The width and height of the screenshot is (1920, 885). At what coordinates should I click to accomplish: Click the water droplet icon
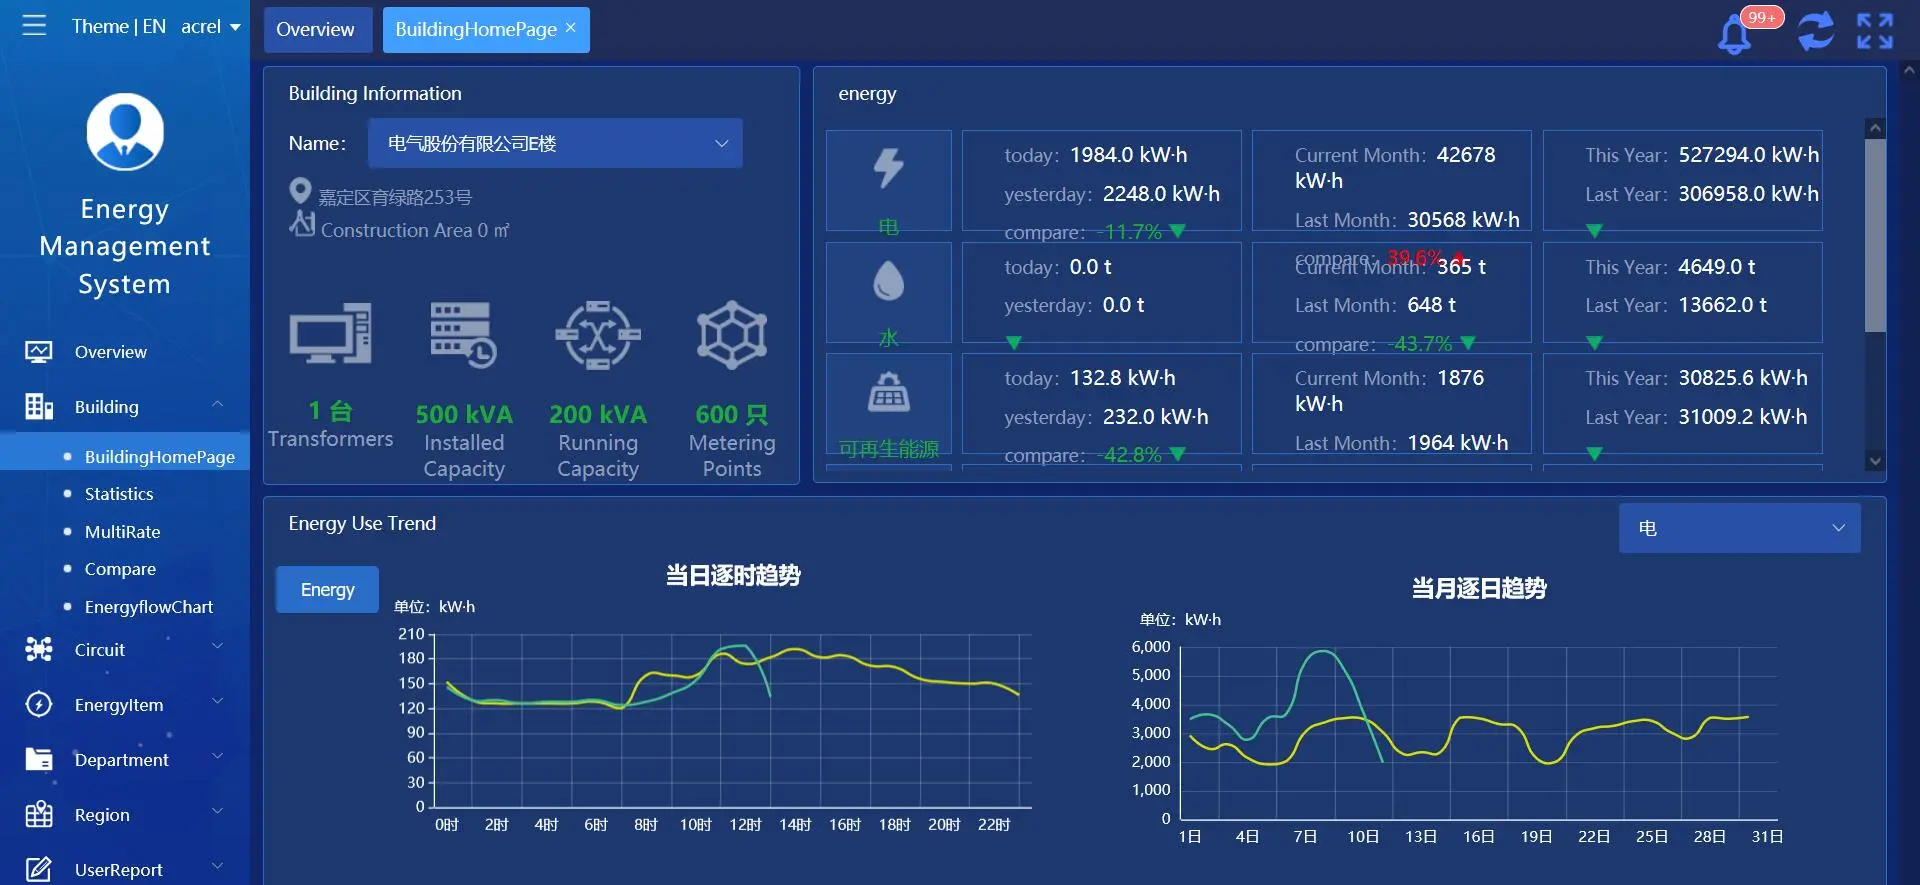tap(889, 281)
